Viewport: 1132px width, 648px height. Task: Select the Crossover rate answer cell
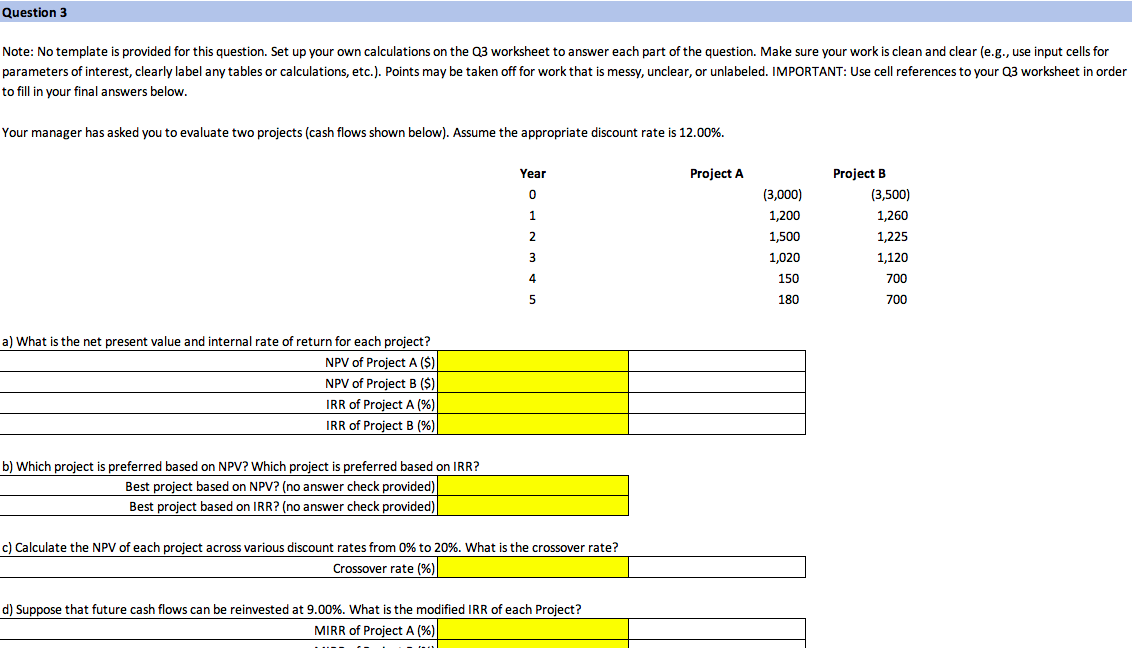(533, 568)
